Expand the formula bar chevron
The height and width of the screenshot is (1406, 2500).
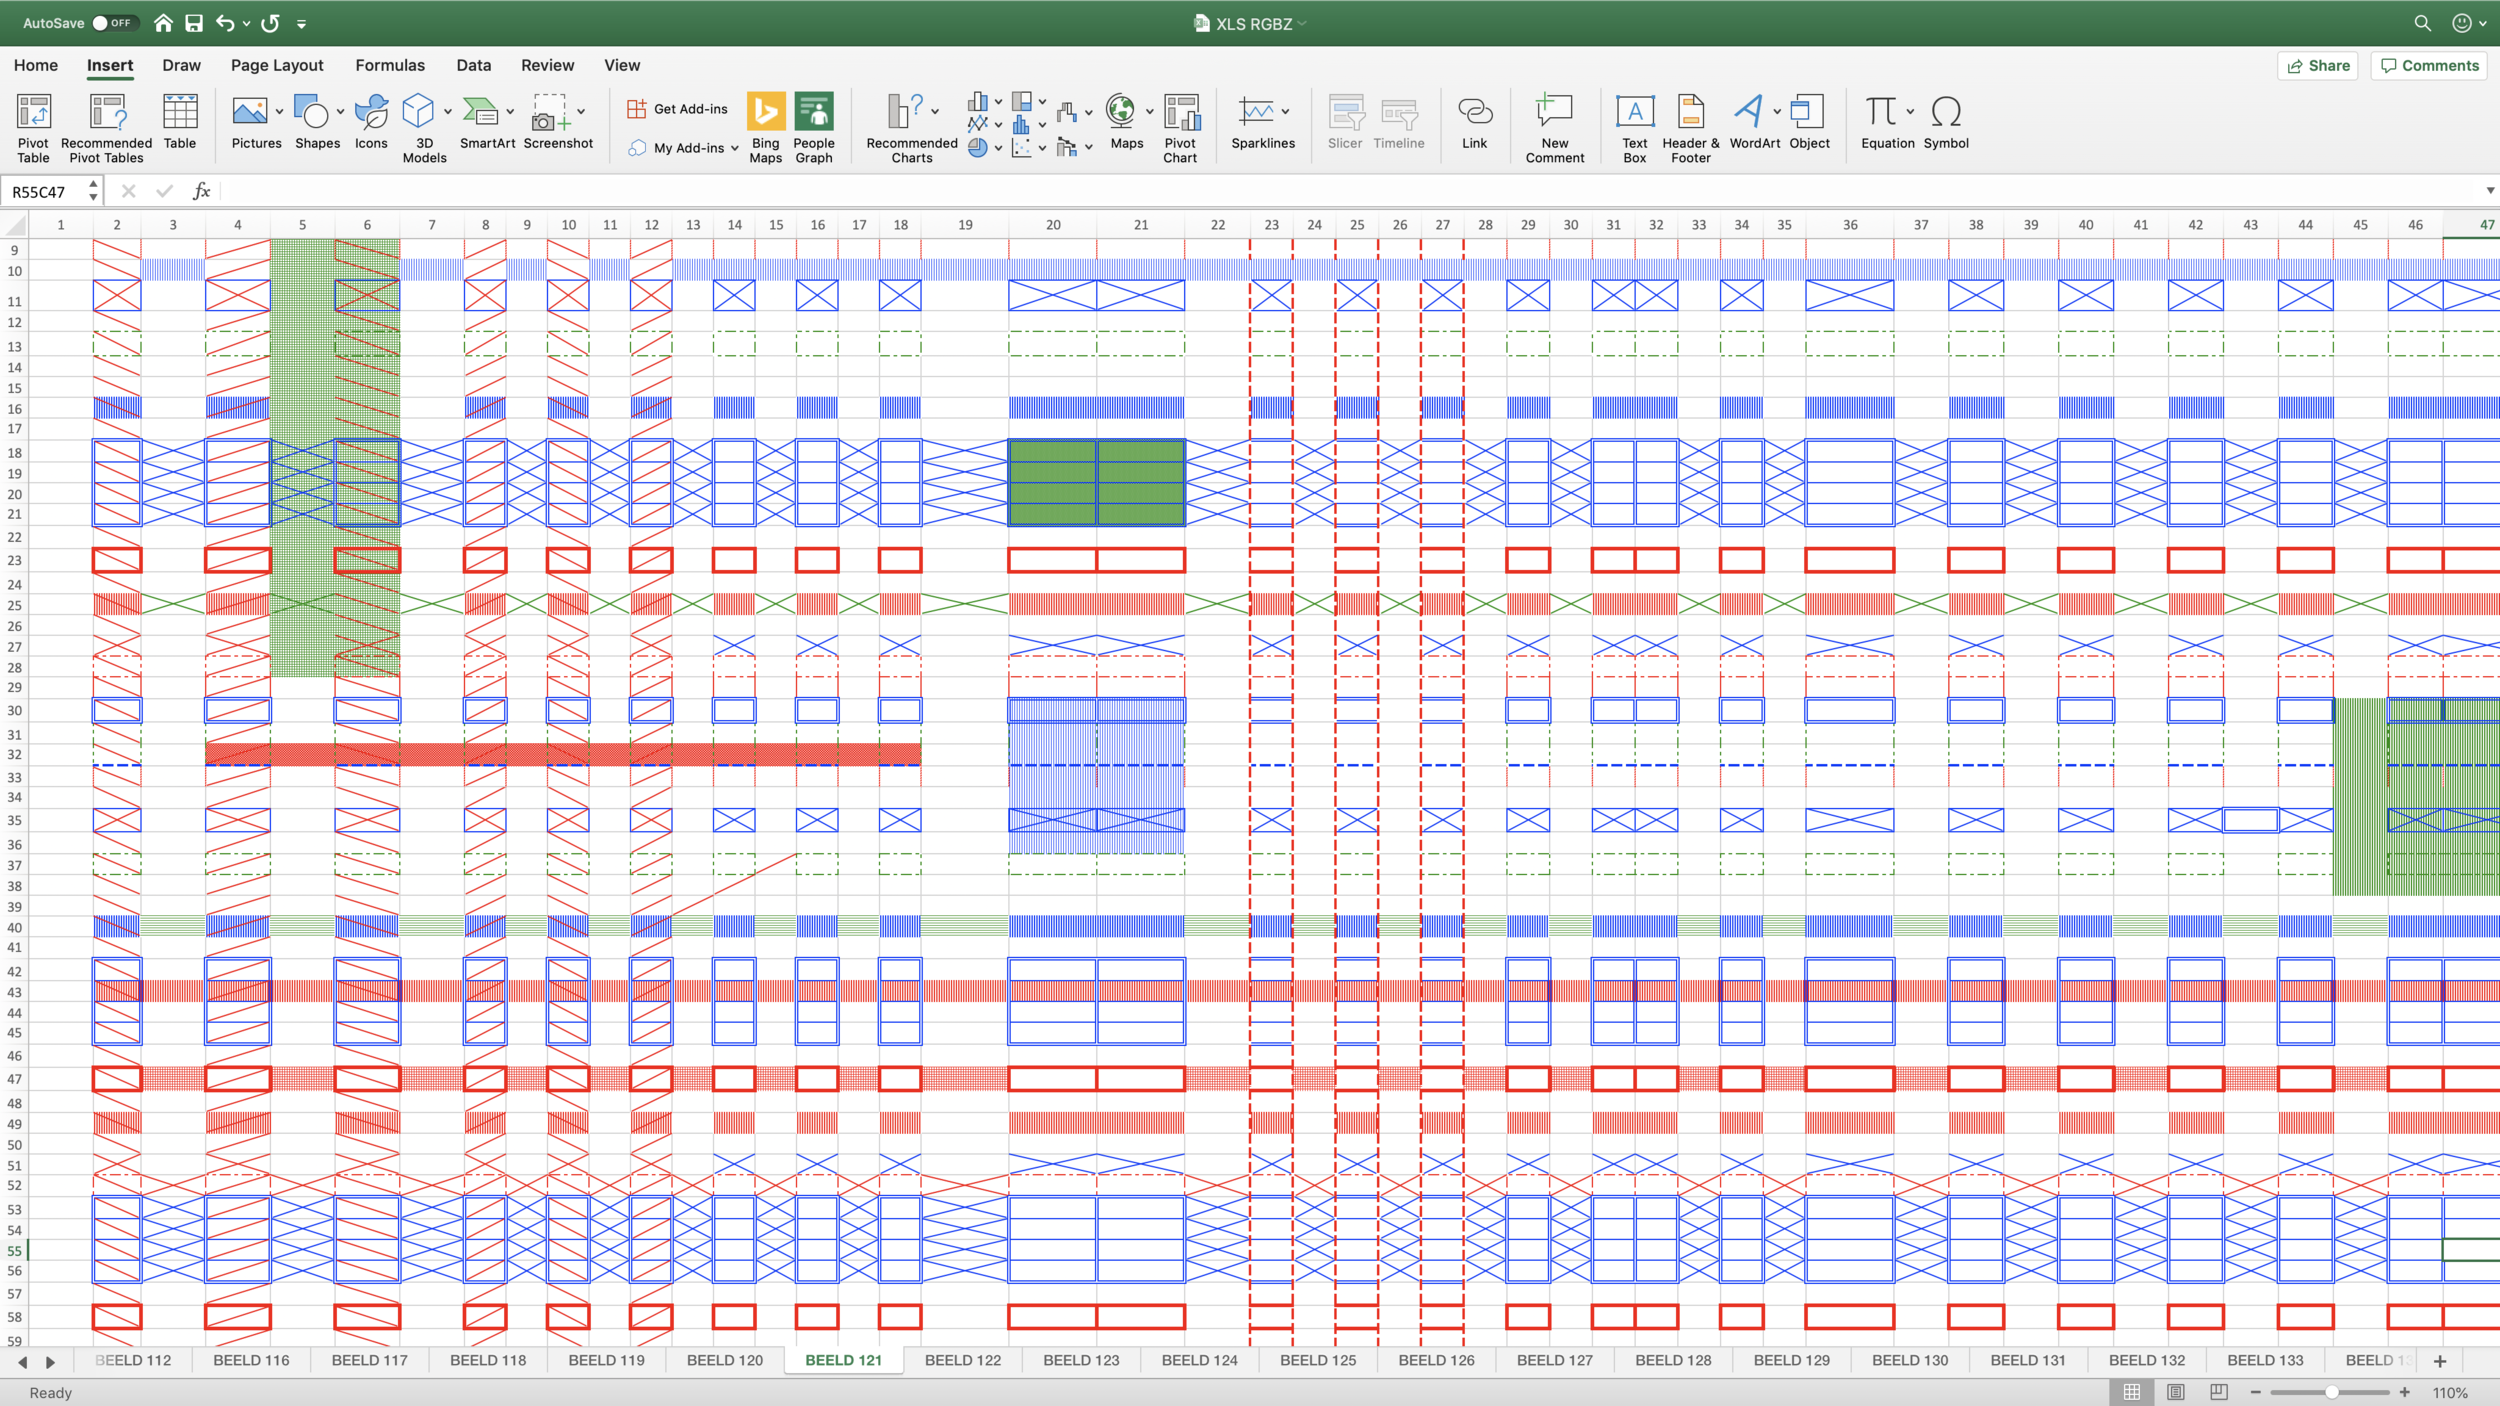tap(2489, 191)
